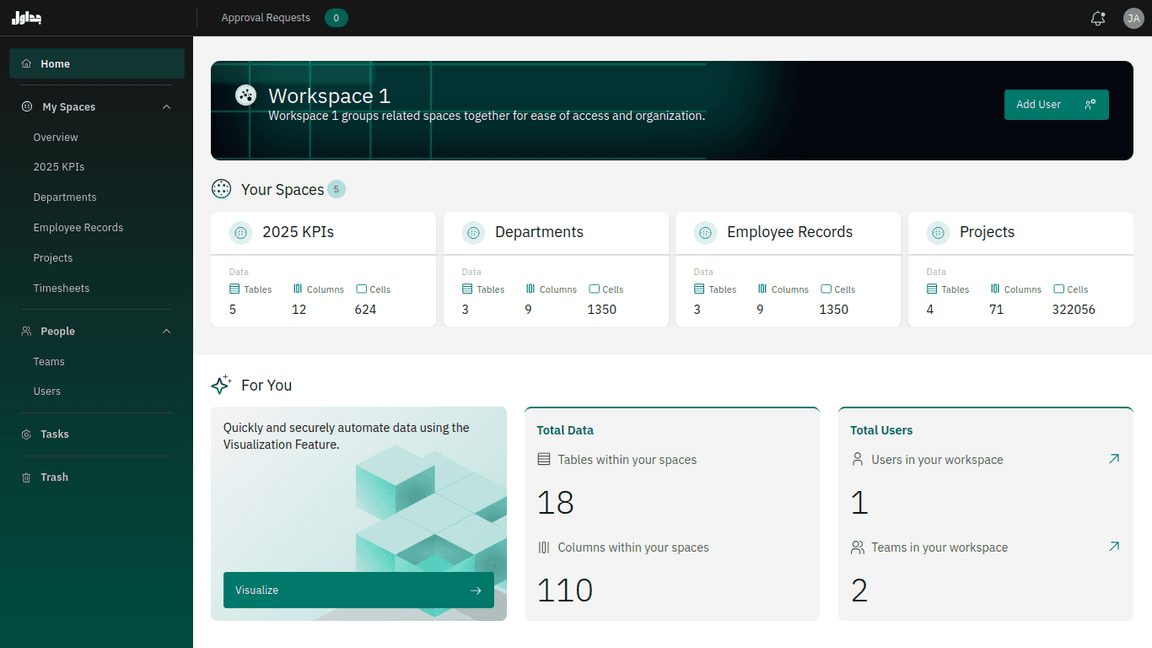Click the Visualize button arrow
Screen dimensions: 1152x648
pyautogui.click(x=476, y=590)
